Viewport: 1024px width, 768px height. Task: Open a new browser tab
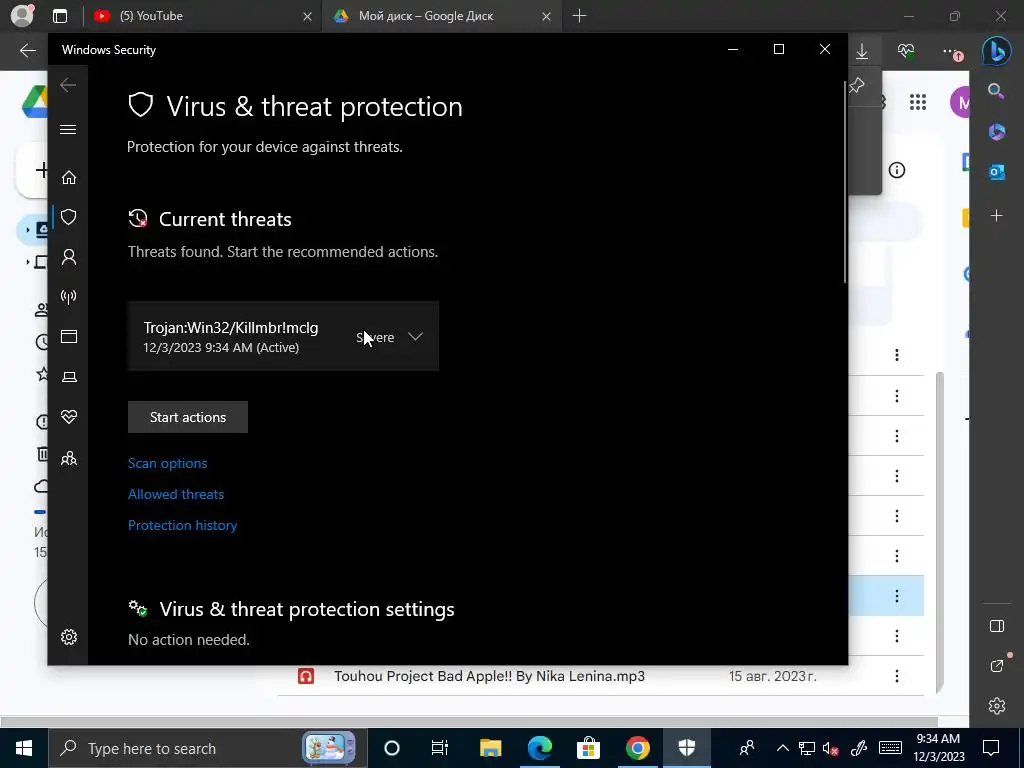(x=579, y=16)
